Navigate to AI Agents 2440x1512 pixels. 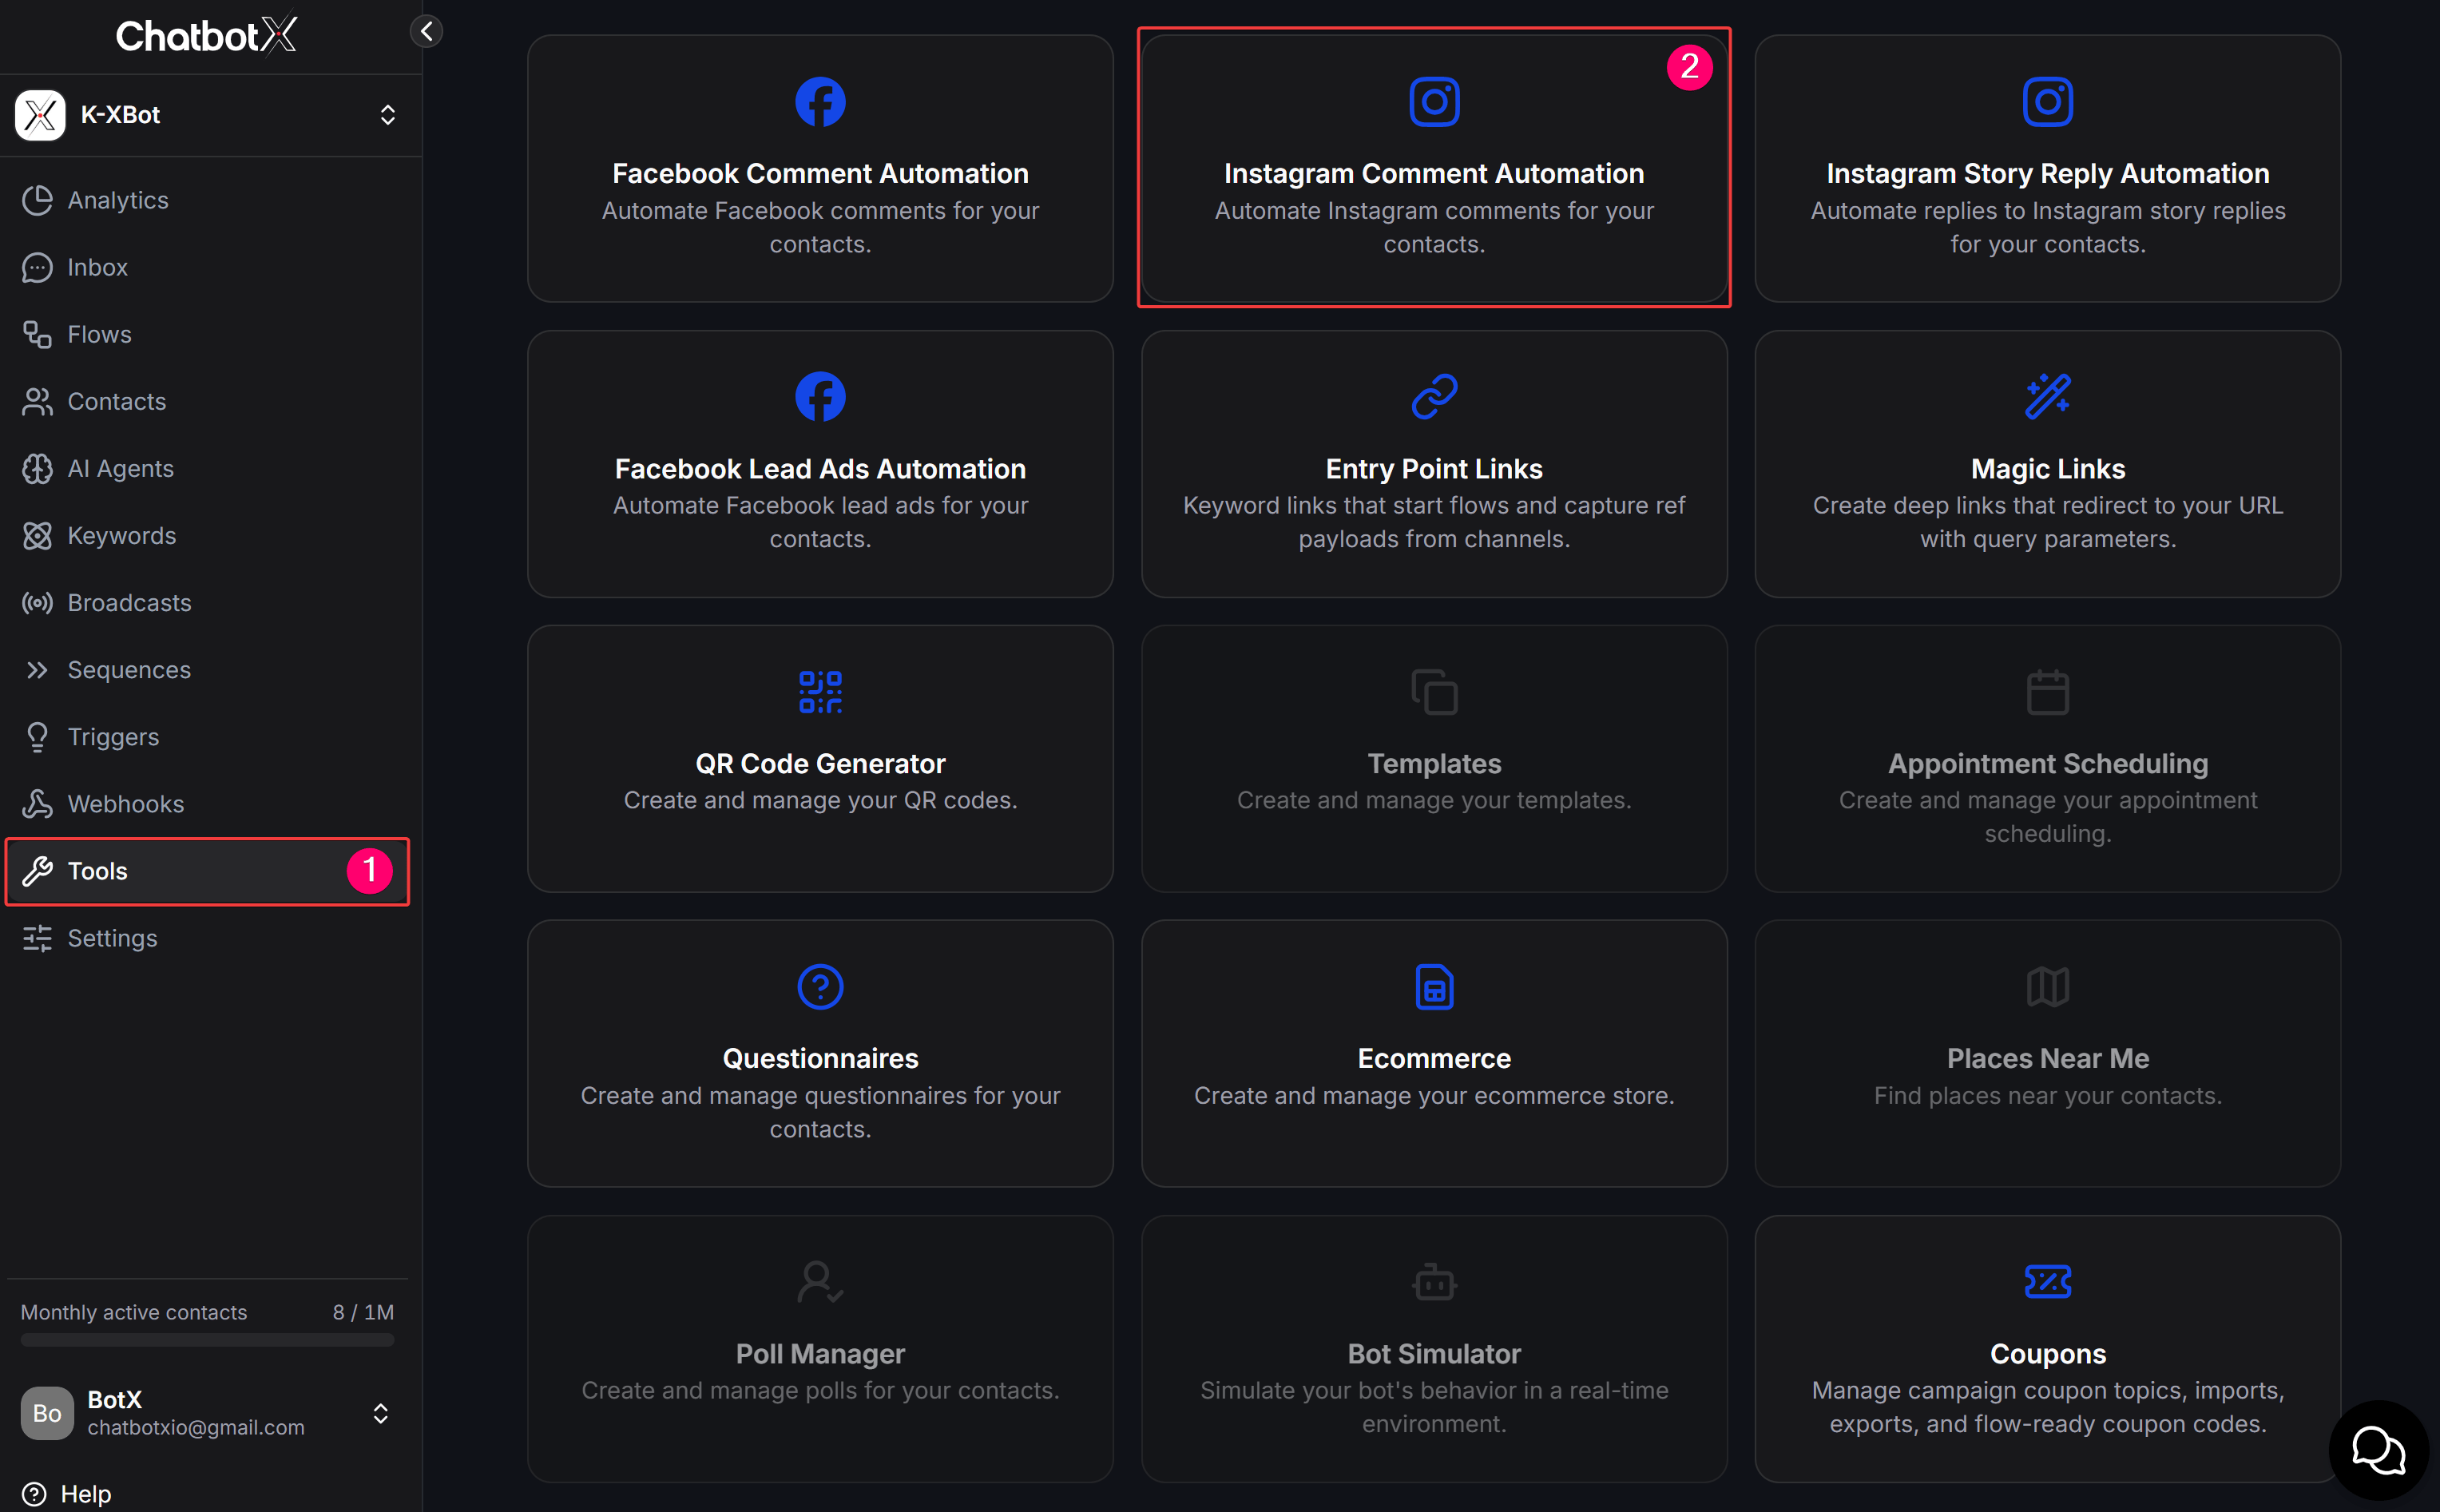pos(208,468)
